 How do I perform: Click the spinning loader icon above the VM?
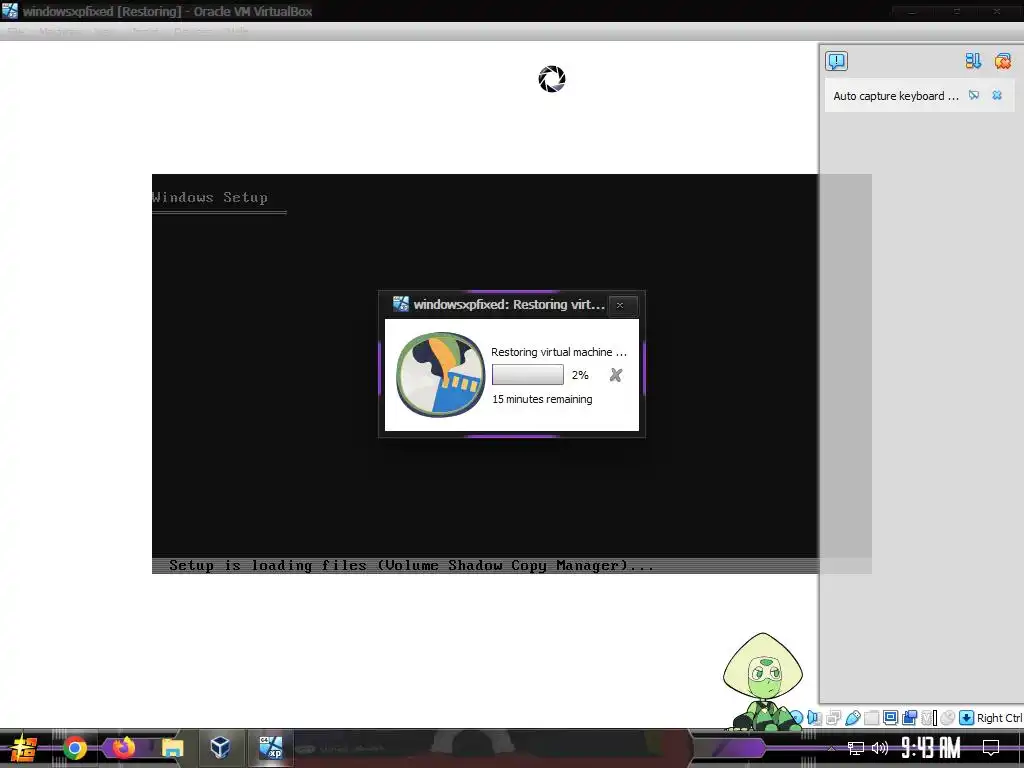tap(552, 79)
